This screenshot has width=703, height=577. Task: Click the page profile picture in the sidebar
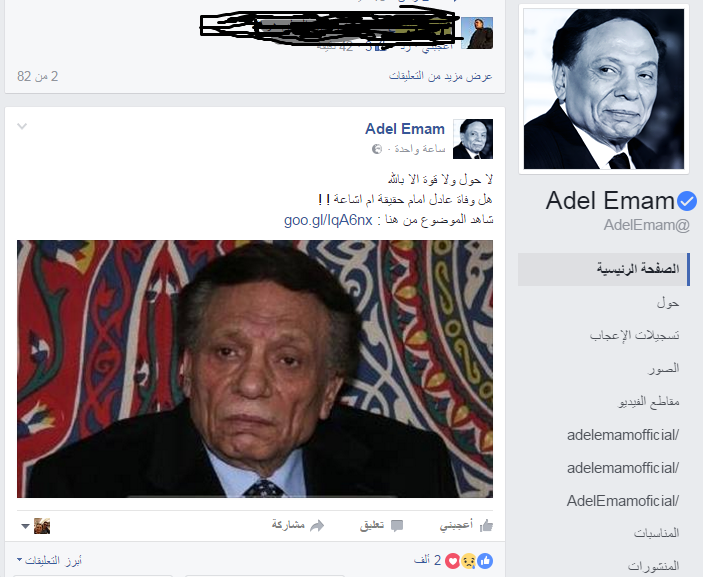pyautogui.click(x=604, y=89)
